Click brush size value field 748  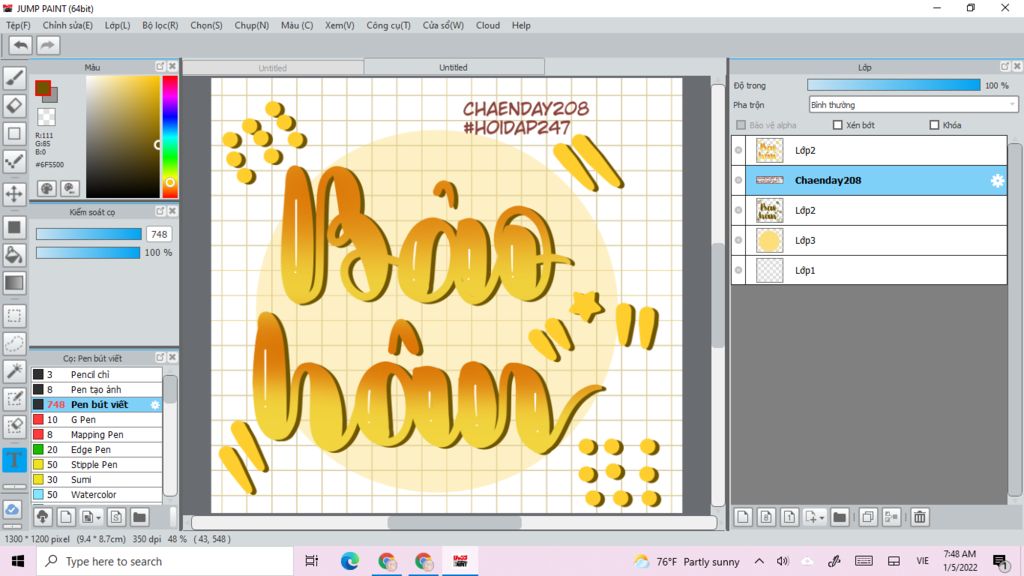coord(159,234)
